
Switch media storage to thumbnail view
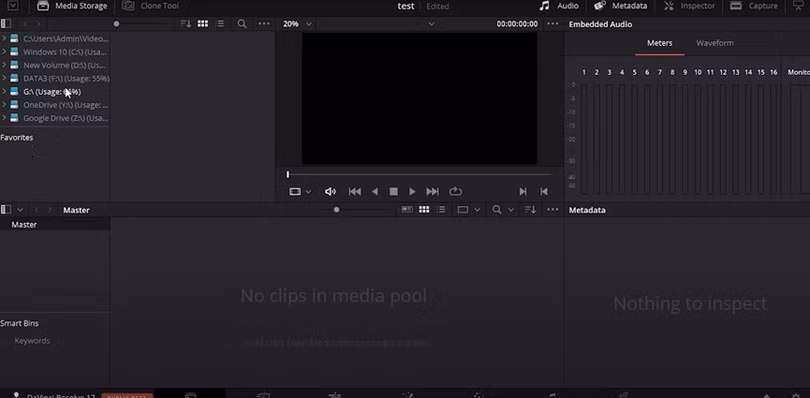coord(203,24)
